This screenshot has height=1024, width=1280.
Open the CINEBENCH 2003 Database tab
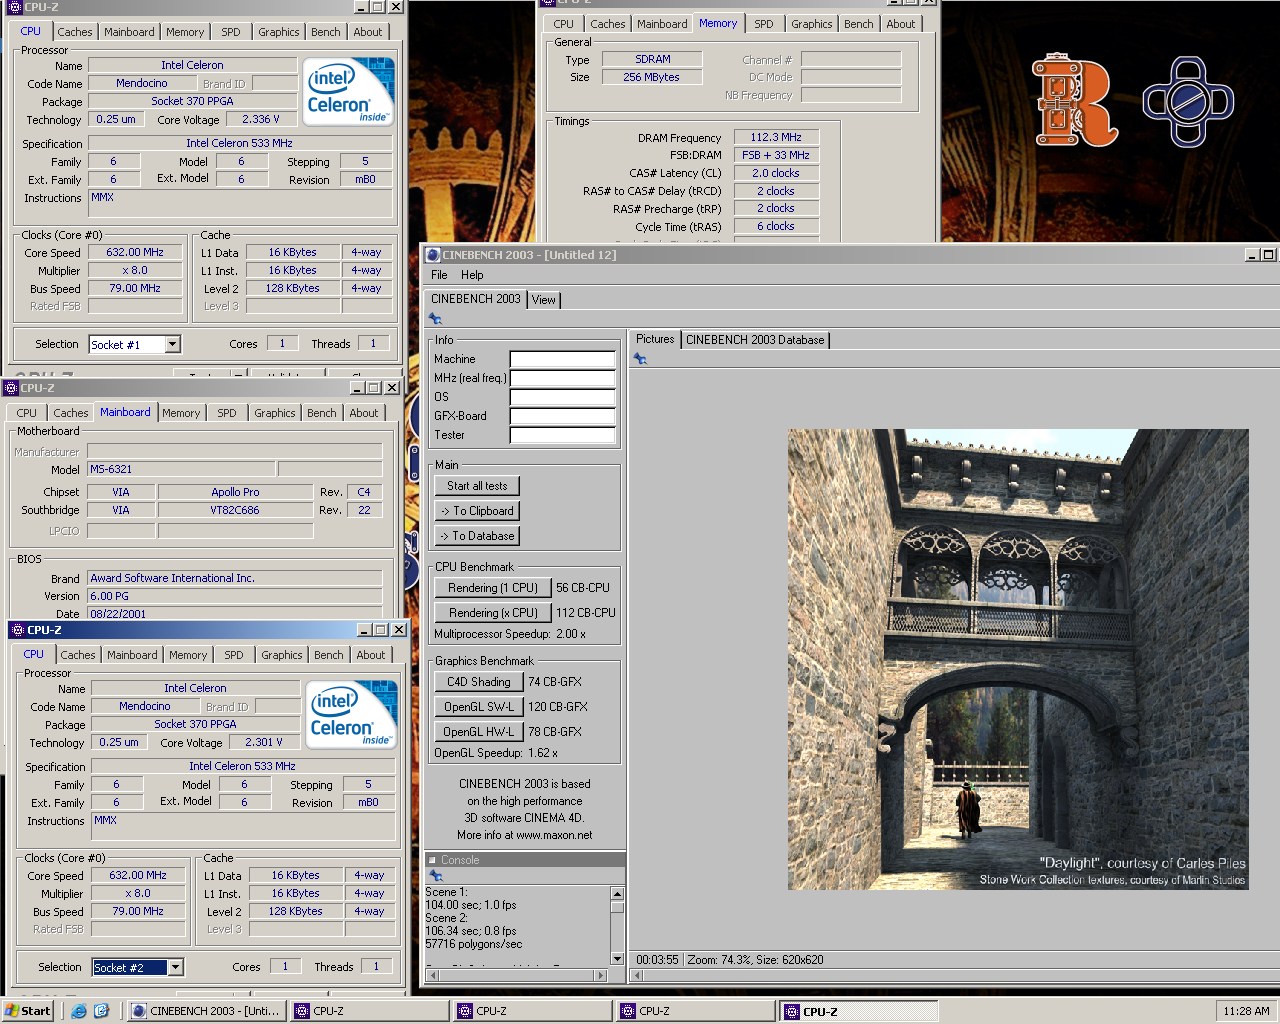(x=755, y=340)
